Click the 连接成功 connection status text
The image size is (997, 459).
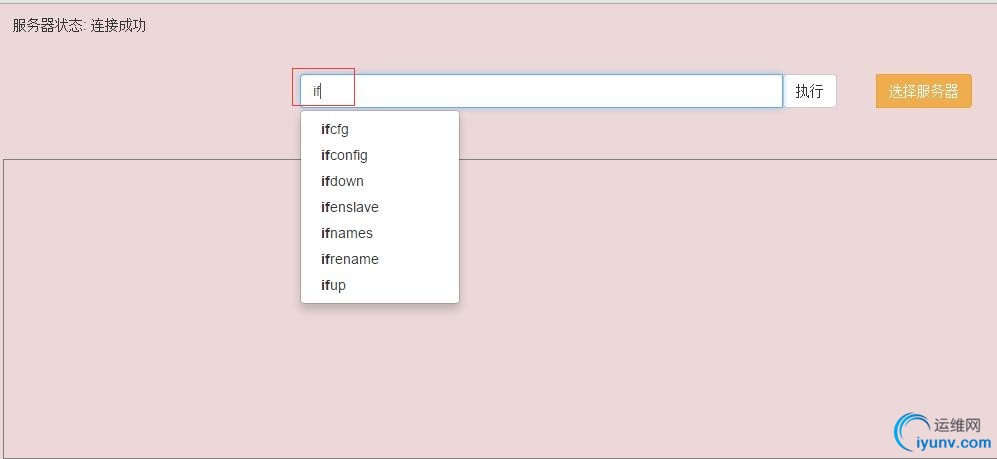(118, 25)
